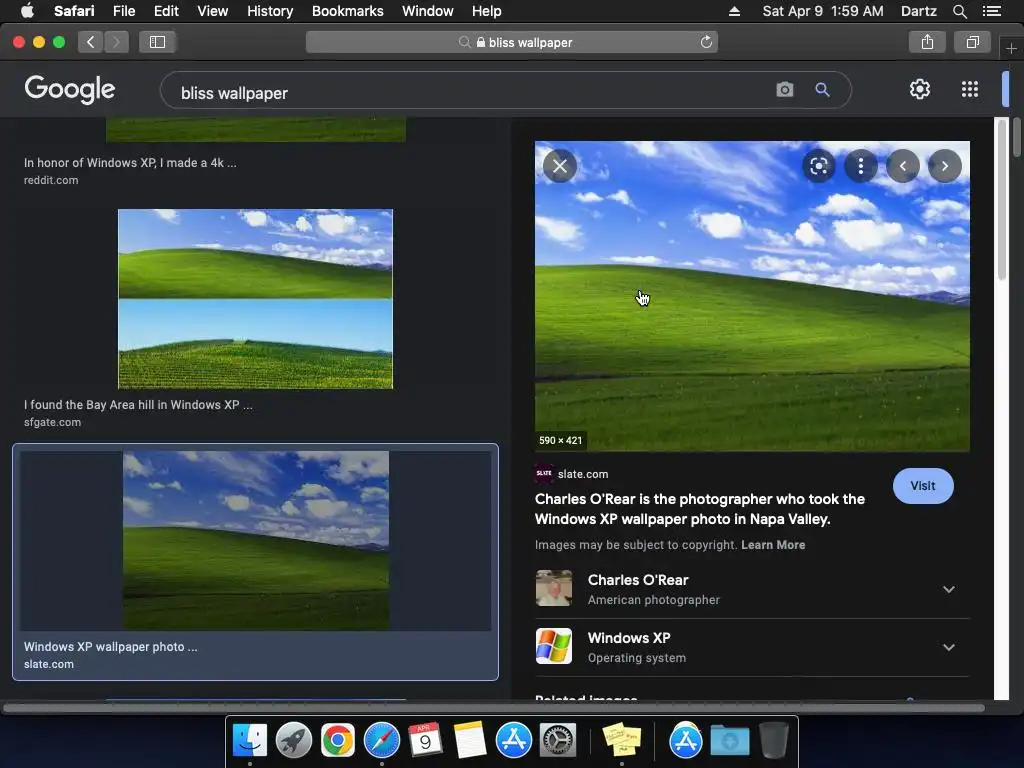Open the menu bar date and time
The image size is (1024, 768).
coord(823,11)
